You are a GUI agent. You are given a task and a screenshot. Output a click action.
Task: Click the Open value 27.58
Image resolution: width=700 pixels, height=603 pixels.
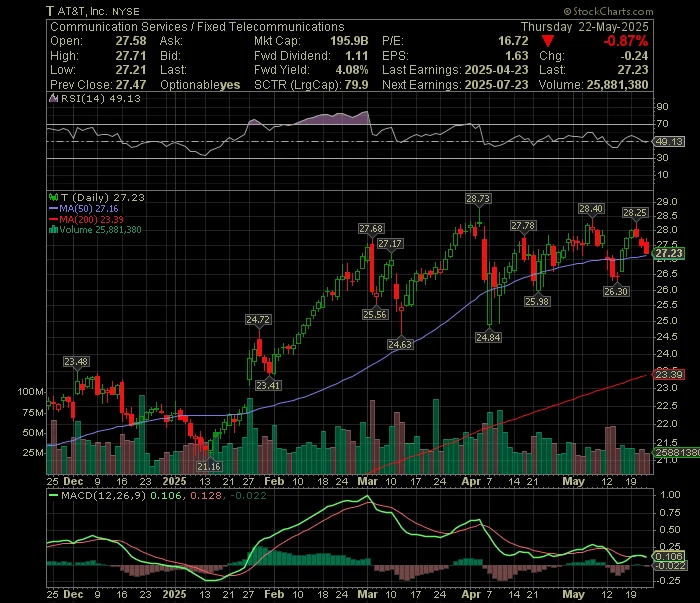pos(131,41)
